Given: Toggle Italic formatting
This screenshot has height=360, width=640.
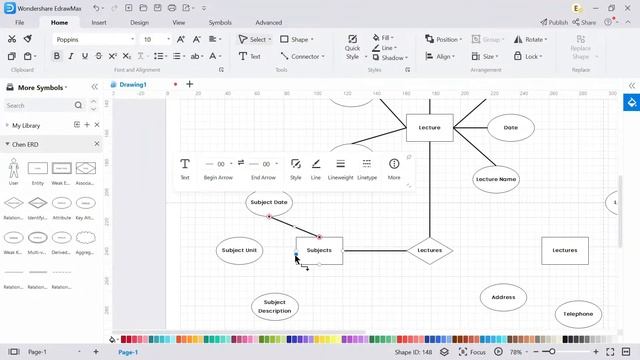Looking at the screenshot, I should point(71,56).
